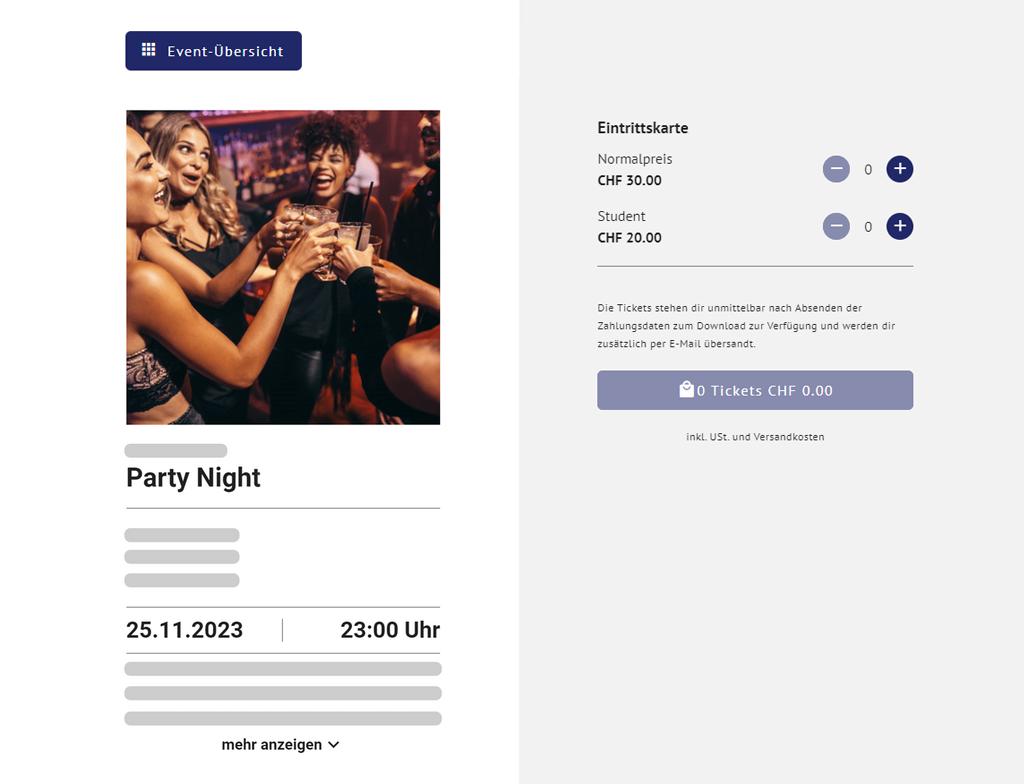Click the 'inkl. USt. und Versandkosten' note
The image size is (1024, 784).
[755, 437]
